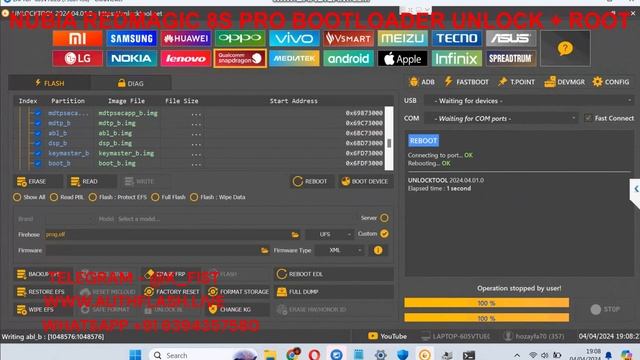Uncheck the mdtp_b partition checkbox
640x360 pixels.
[38, 123]
